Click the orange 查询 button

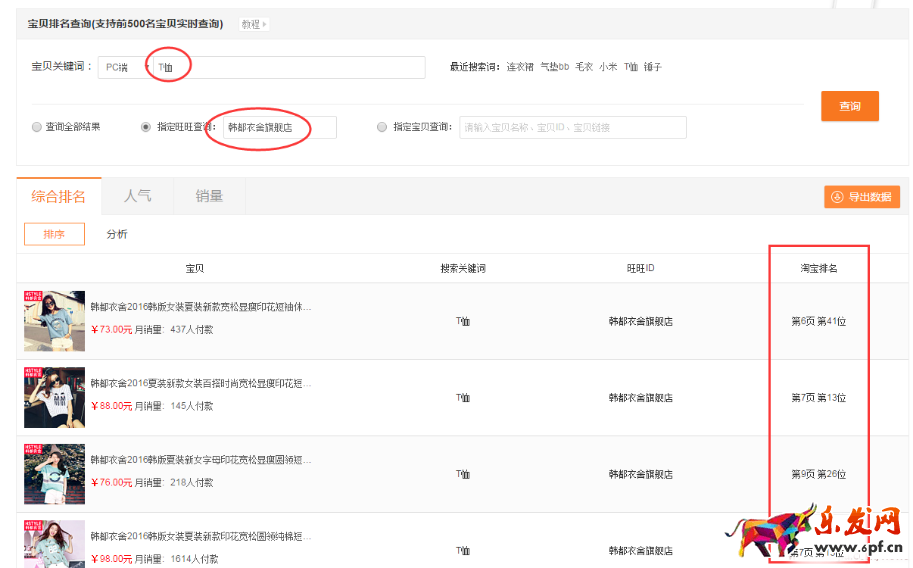point(849,106)
